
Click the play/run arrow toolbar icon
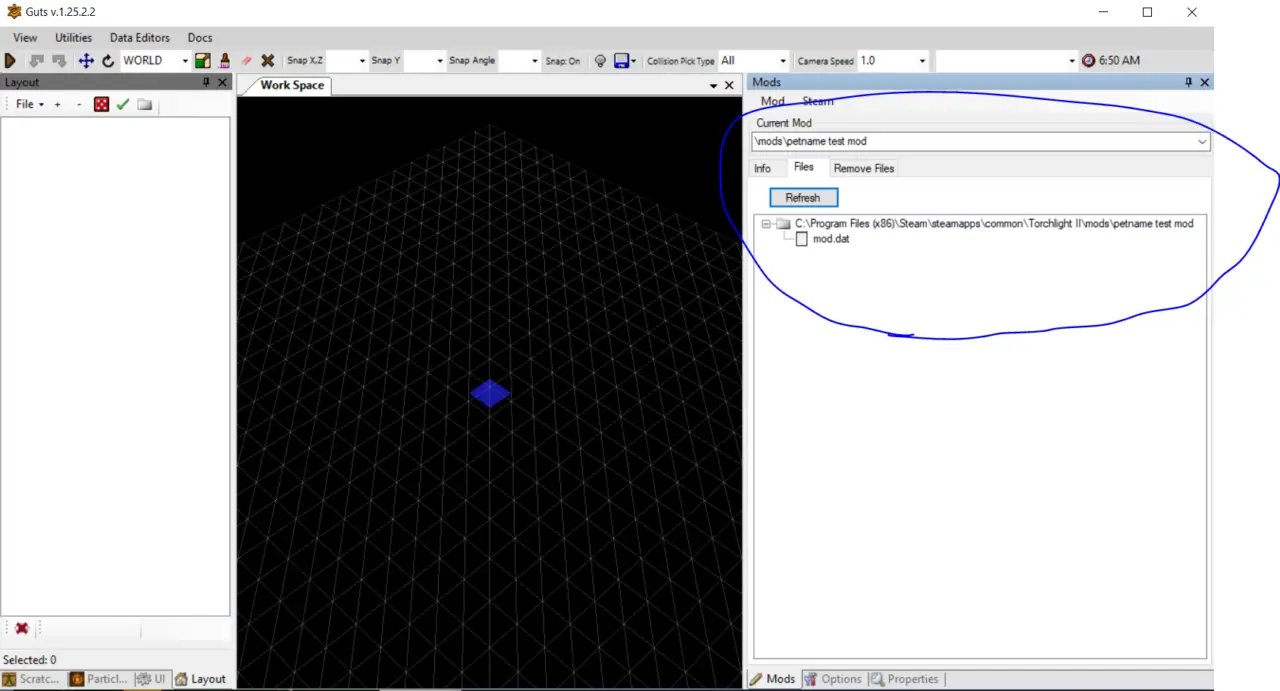(x=11, y=61)
